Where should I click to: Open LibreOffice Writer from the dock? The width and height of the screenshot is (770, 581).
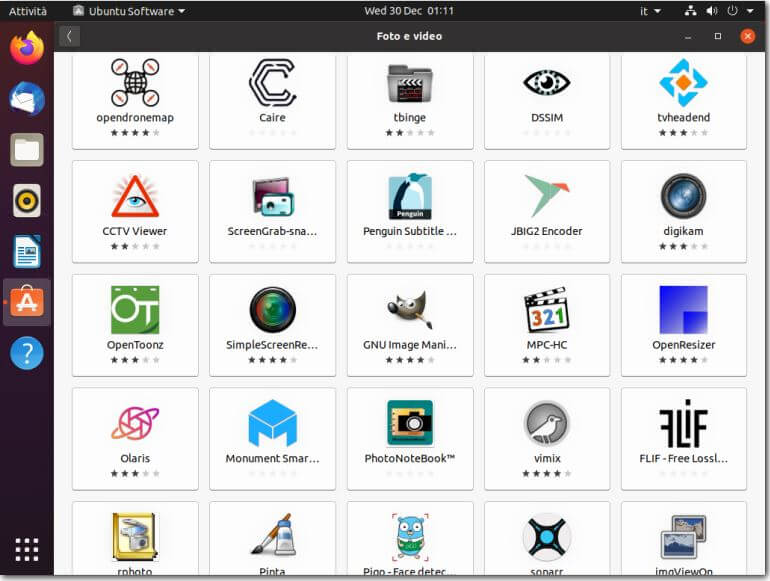27,251
